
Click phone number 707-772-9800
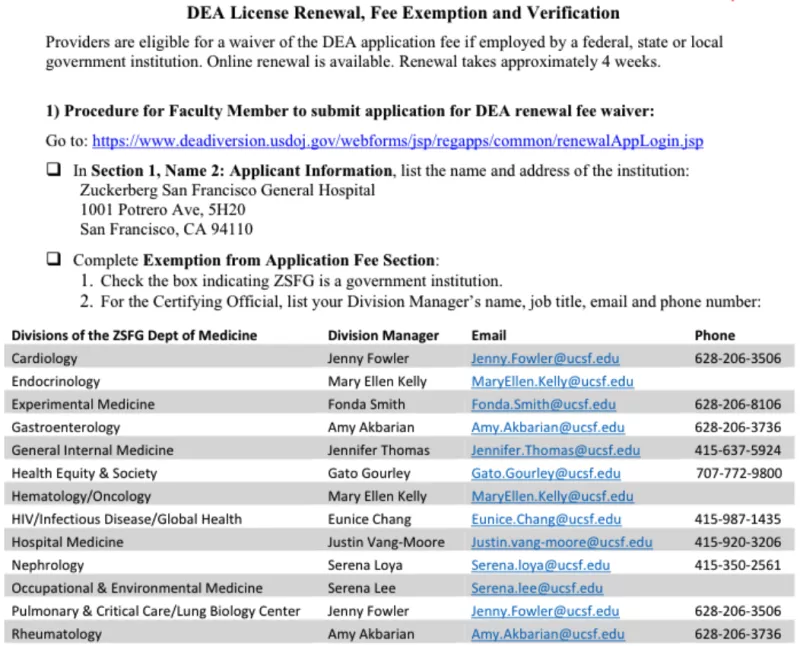pos(739,473)
